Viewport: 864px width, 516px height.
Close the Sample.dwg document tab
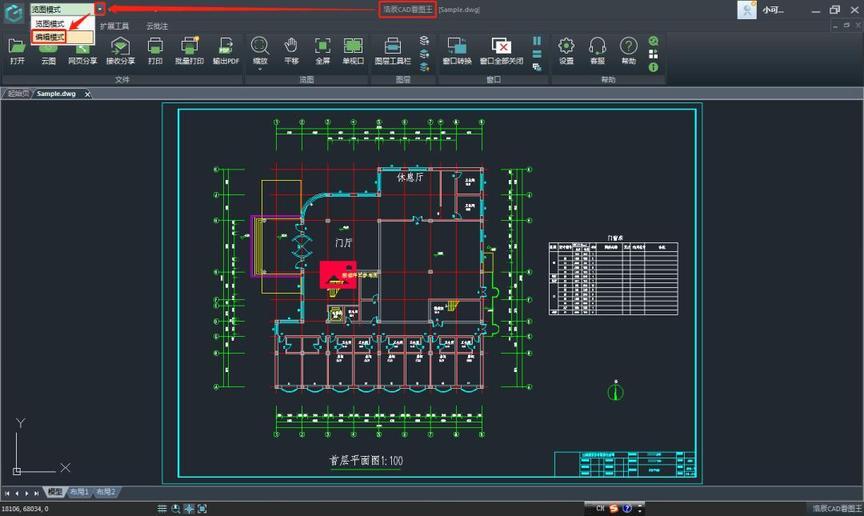point(87,94)
